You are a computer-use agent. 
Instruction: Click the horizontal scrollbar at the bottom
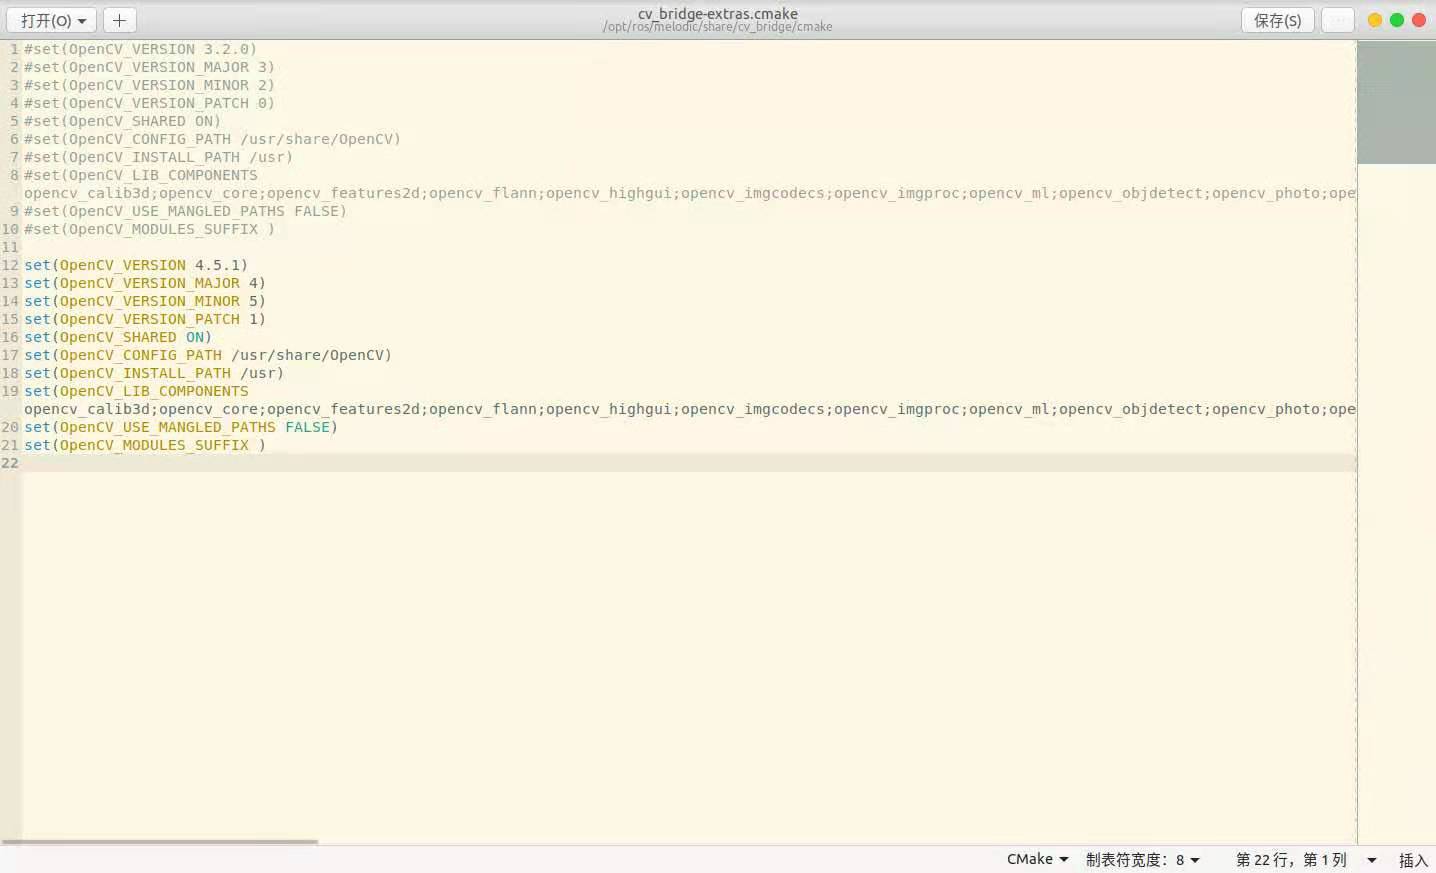160,841
